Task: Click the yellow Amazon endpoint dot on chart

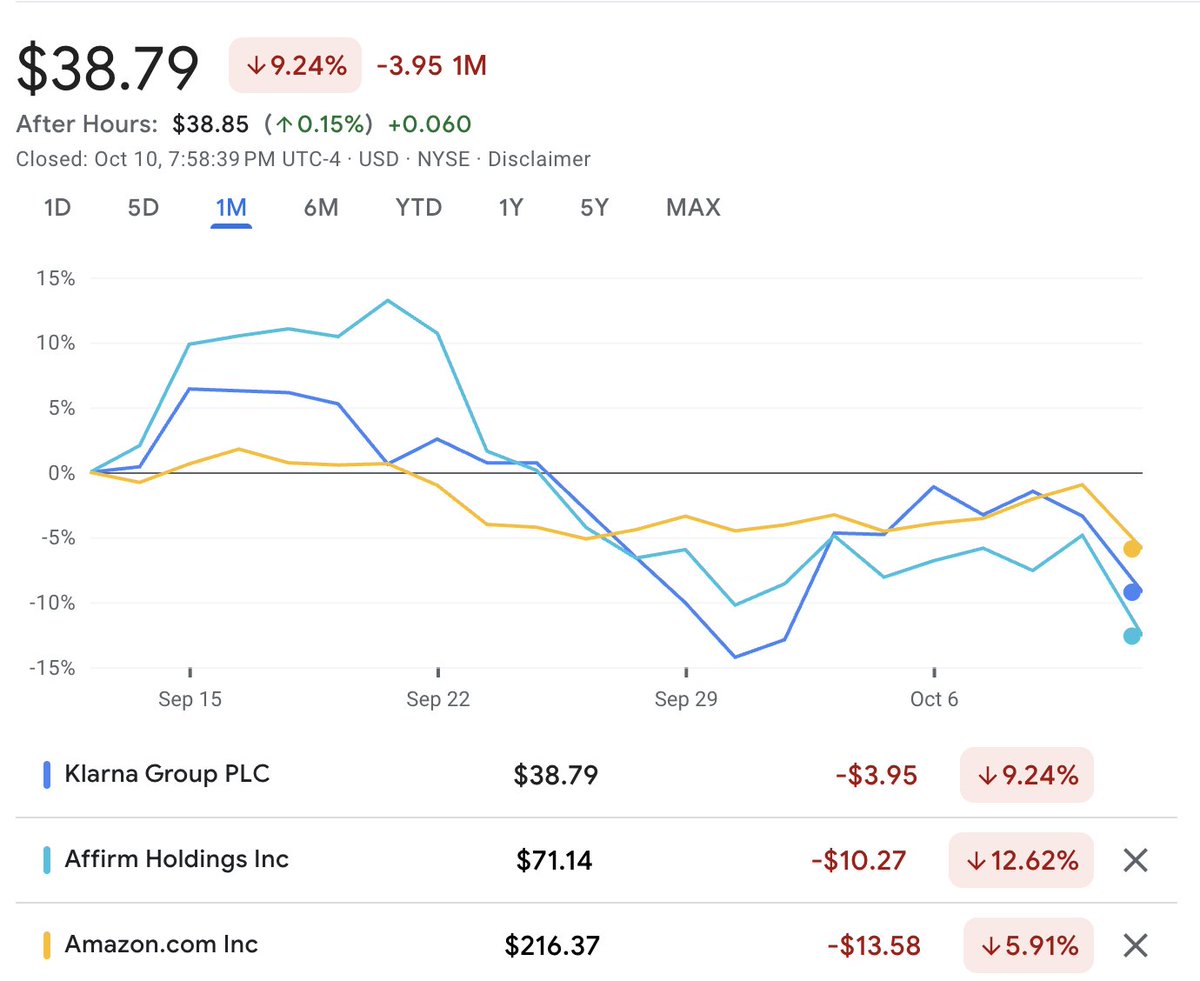Action: pyautogui.click(x=1132, y=548)
